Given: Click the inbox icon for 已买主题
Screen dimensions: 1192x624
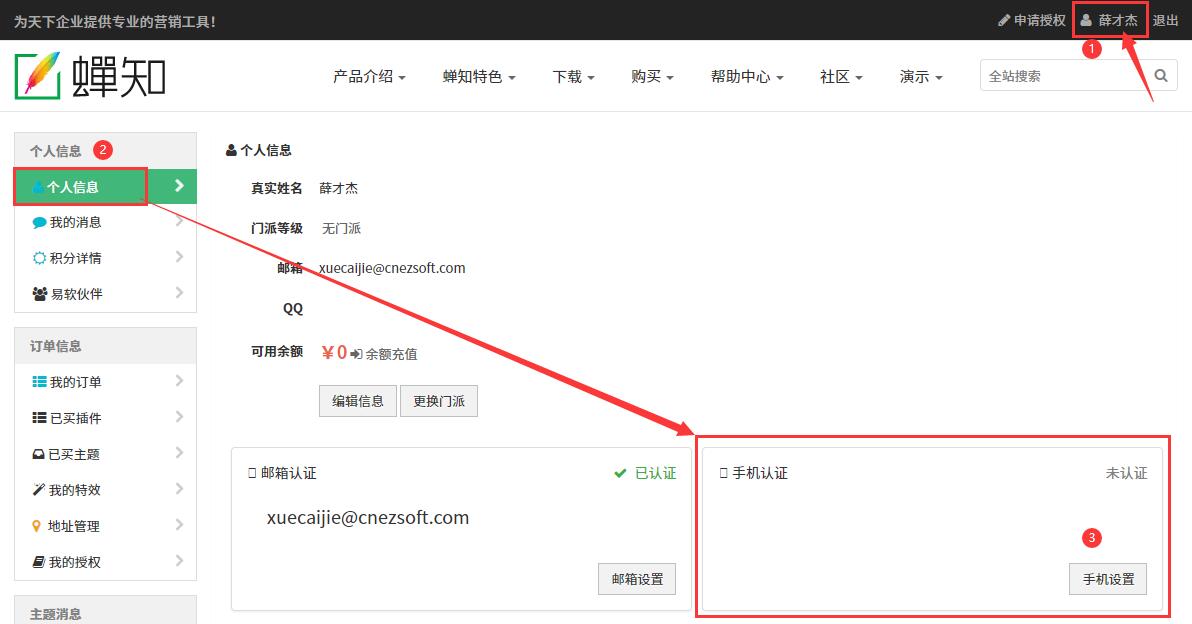Looking at the screenshot, I should 39,455.
